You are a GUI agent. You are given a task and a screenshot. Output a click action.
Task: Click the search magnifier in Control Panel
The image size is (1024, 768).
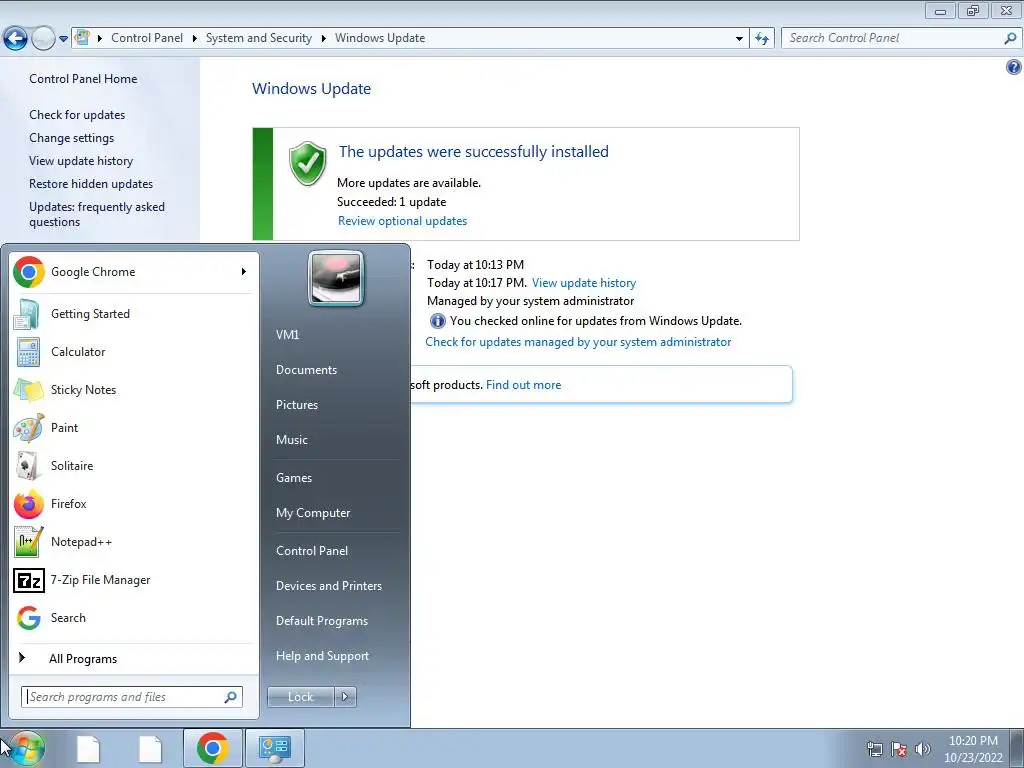coord(1010,39)
